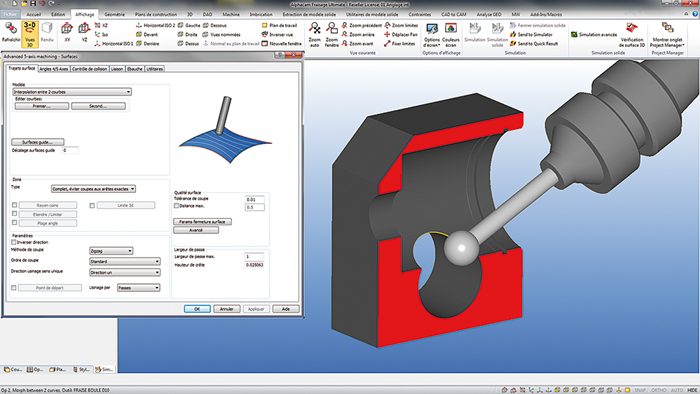Open Couleurs écran settings
The width and height of the screenshot is (700, 394).
coord(451,35)
